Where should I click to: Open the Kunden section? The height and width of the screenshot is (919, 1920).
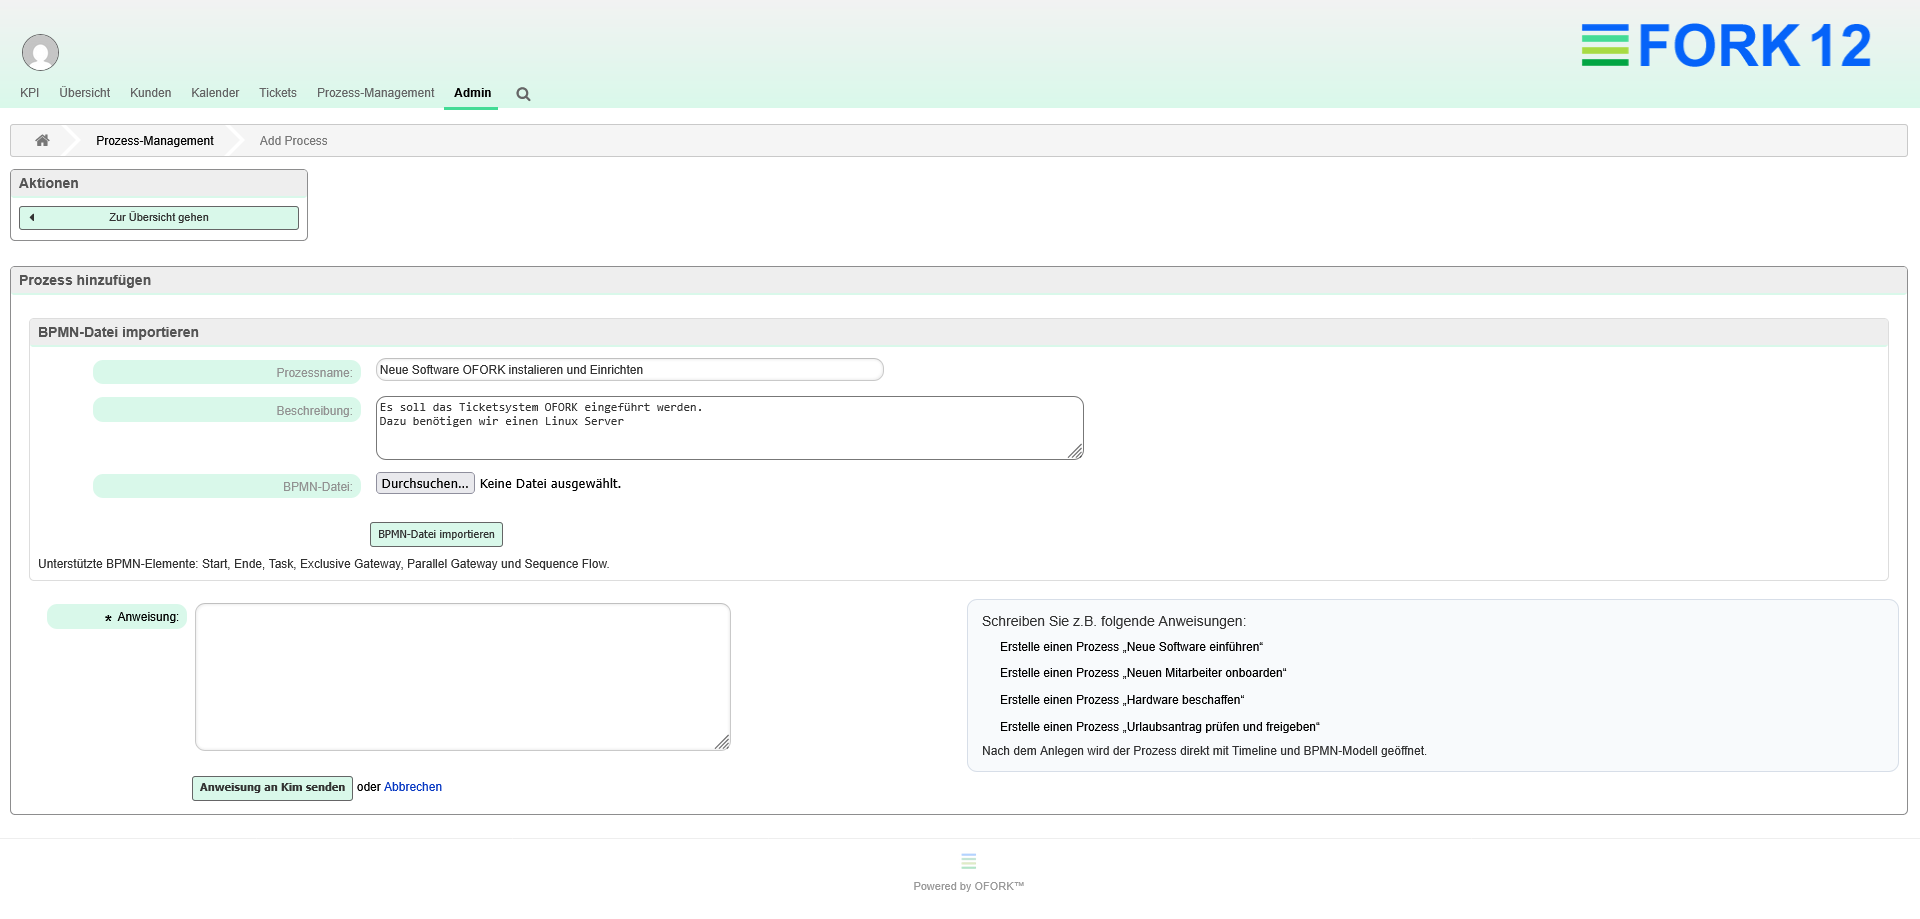coord(150,93)
